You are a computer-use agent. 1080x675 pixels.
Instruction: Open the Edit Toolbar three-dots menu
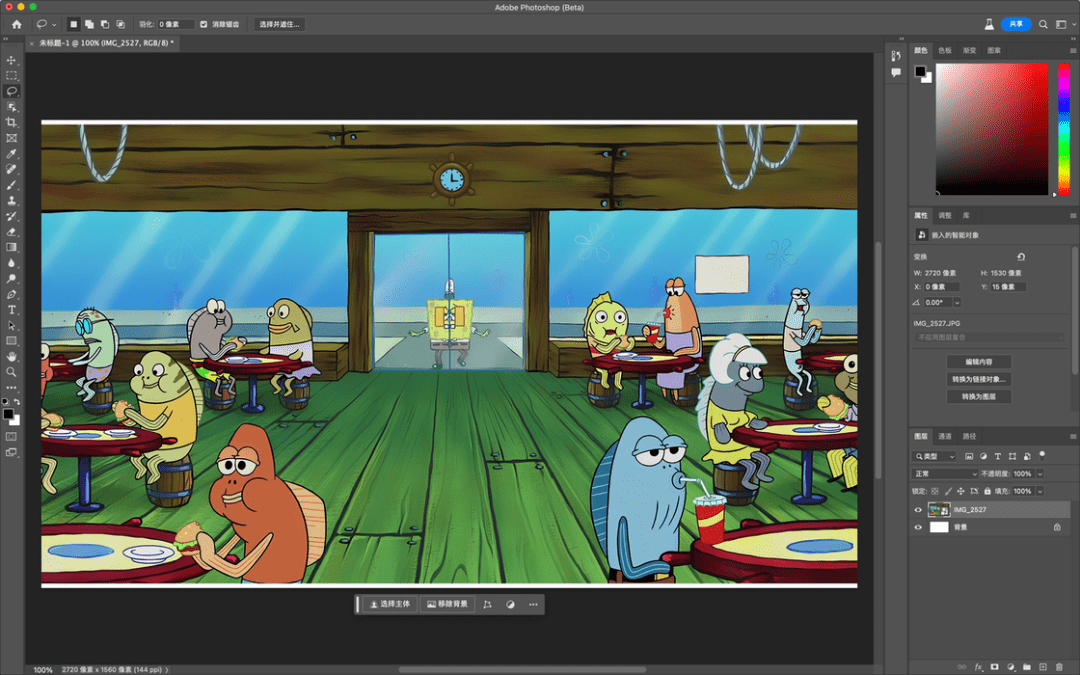coord(12,388)
